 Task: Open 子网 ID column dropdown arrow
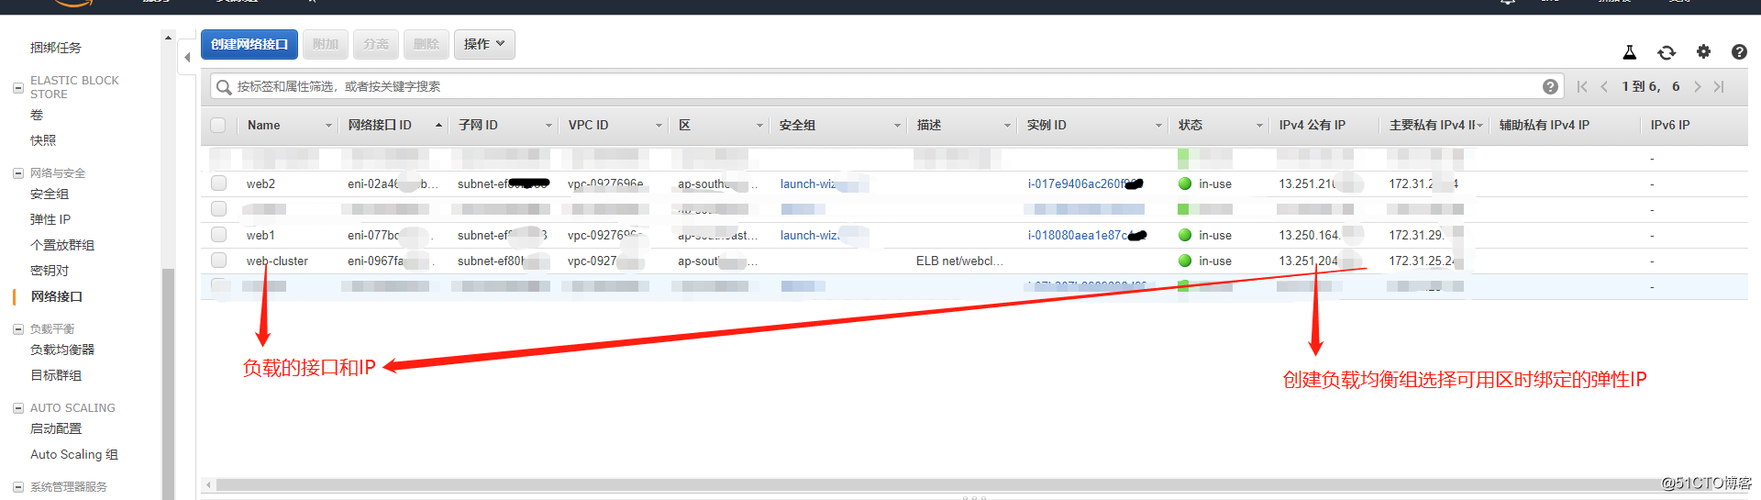548,126
